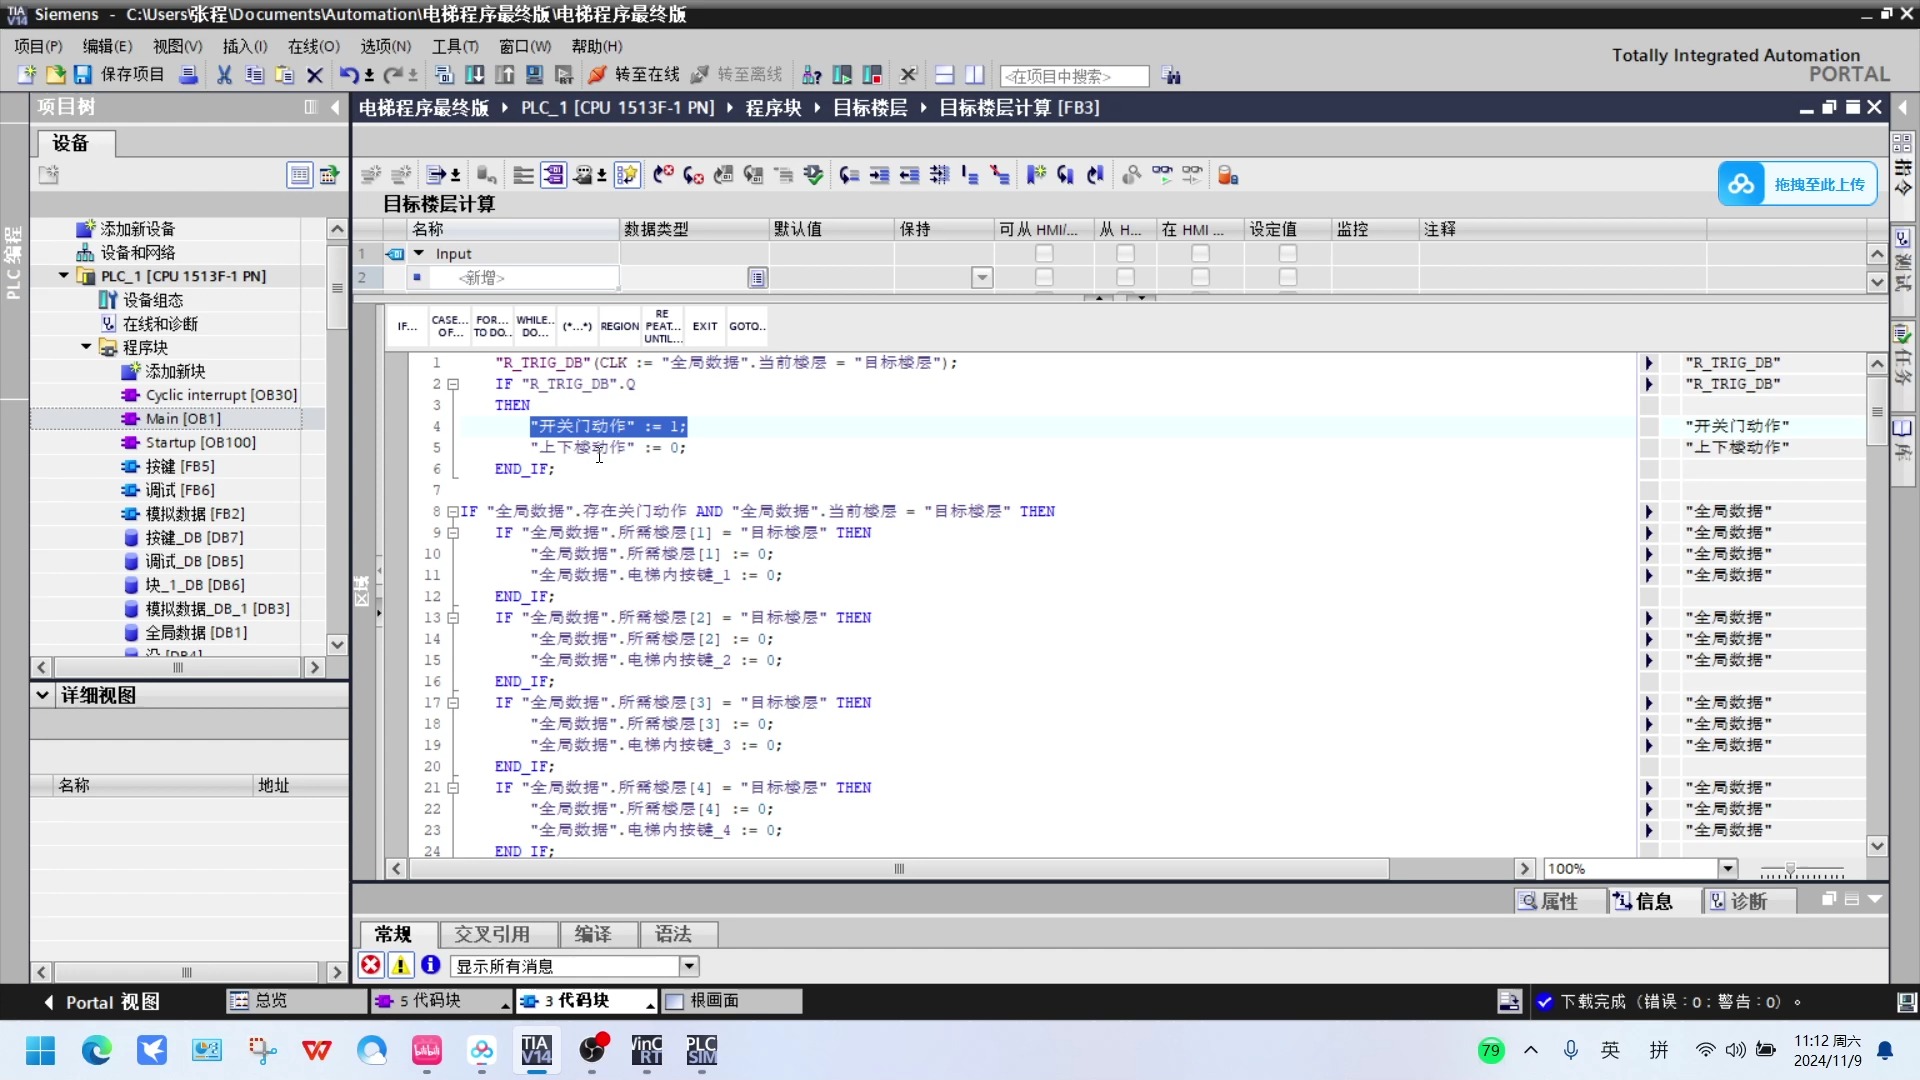Select Main [OB1] in the project tree

tap(182, 419)
